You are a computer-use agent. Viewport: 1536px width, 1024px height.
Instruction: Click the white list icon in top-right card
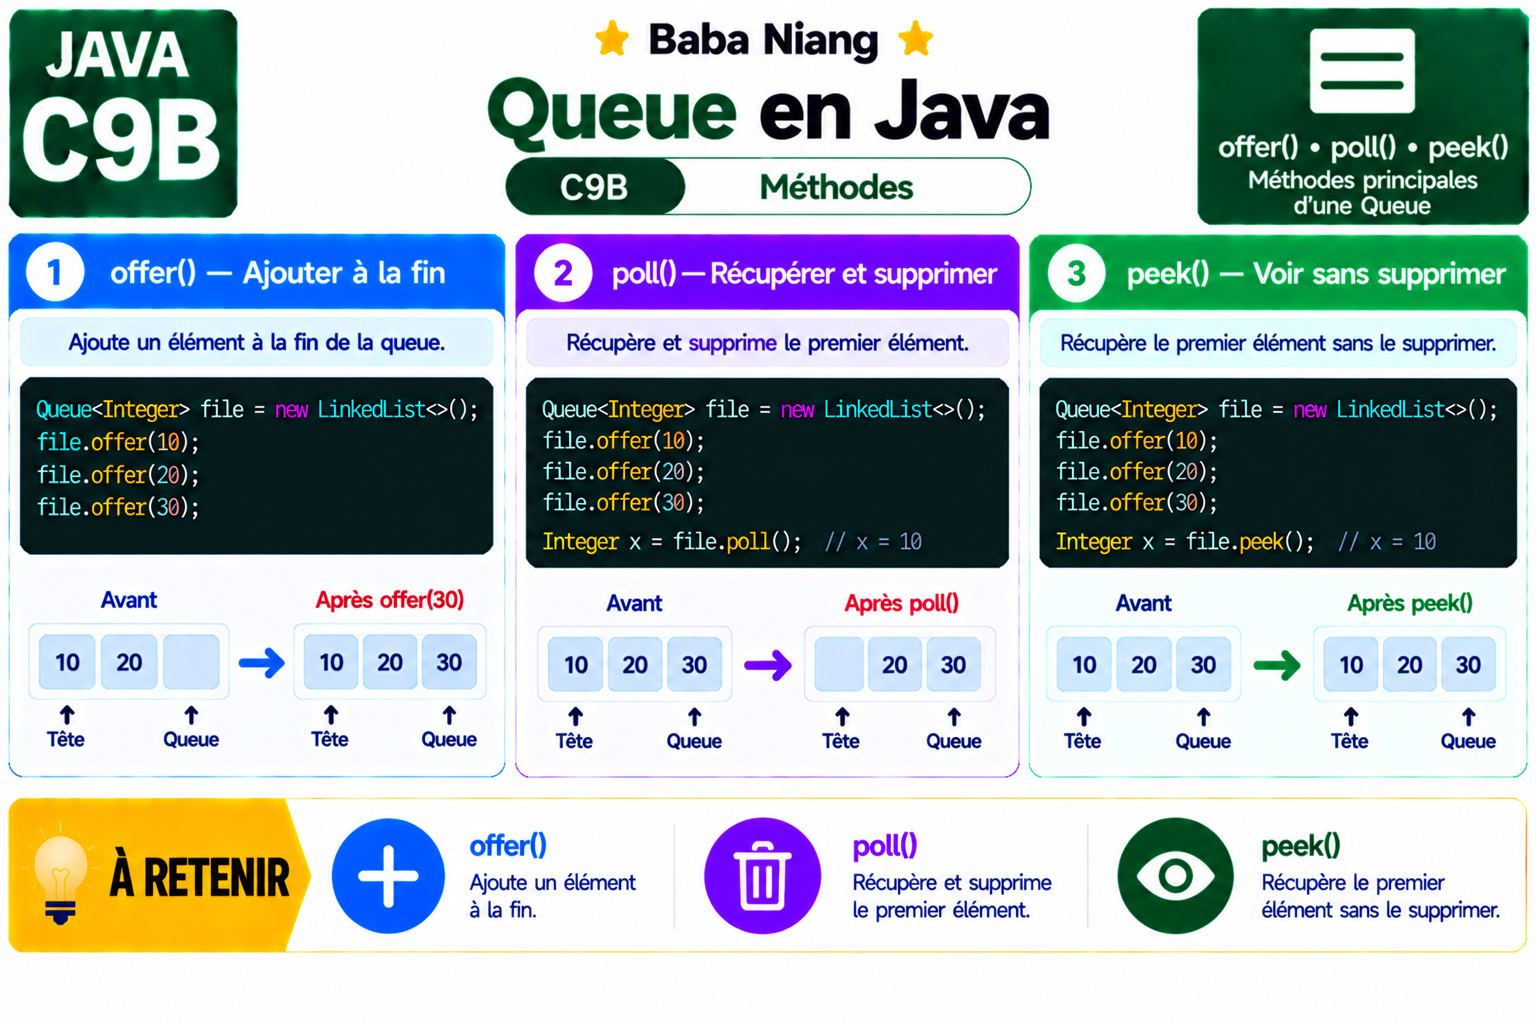click(1362, 70)
